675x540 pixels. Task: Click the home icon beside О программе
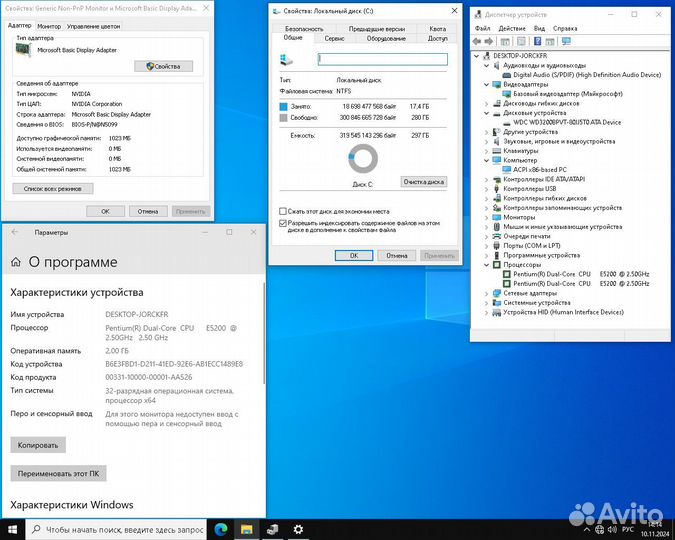15,262
